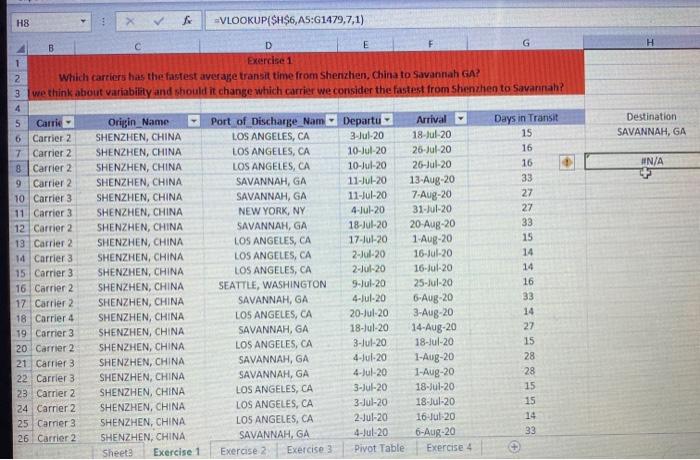
Task: Add a new sheet with plus icon
Action: [514, 447]
